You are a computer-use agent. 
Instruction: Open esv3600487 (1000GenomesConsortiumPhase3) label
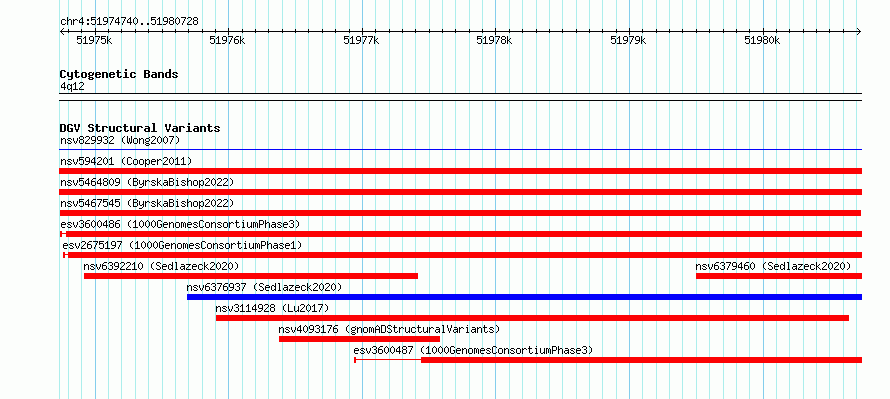(473, 350)
